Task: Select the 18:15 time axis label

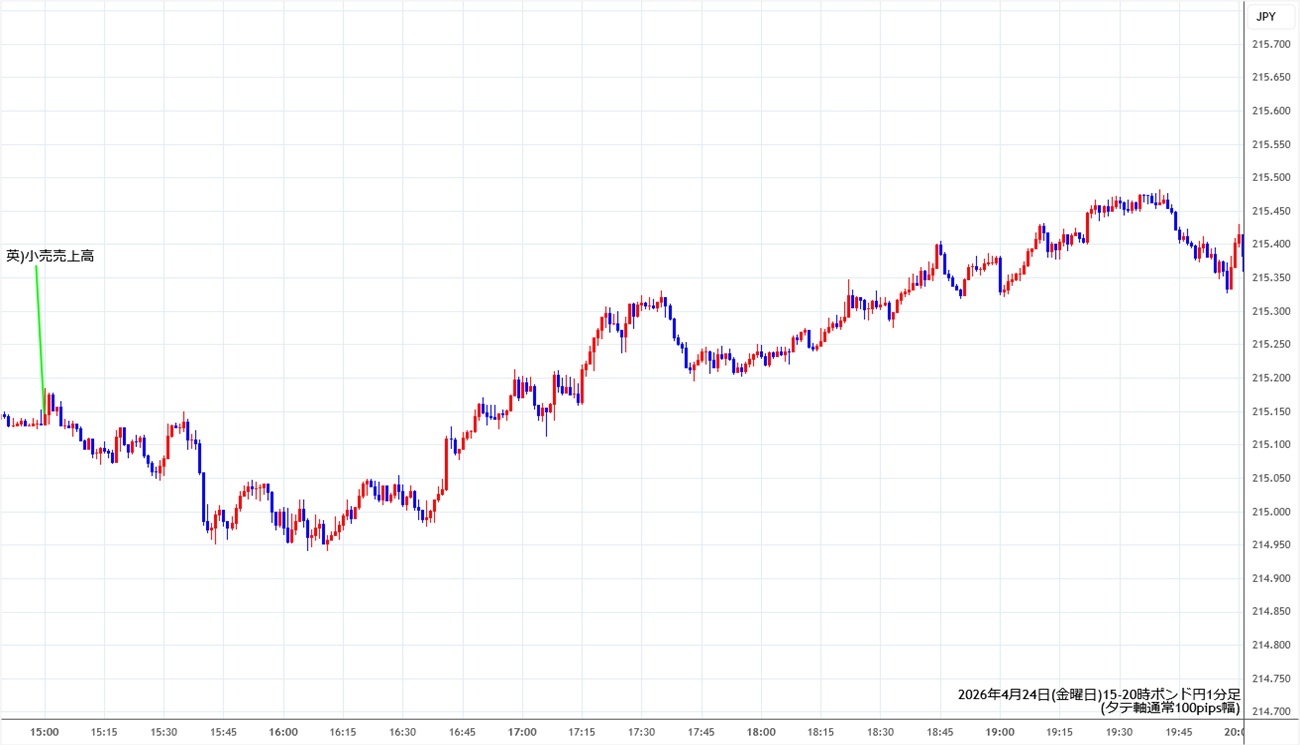Action: 820,732
